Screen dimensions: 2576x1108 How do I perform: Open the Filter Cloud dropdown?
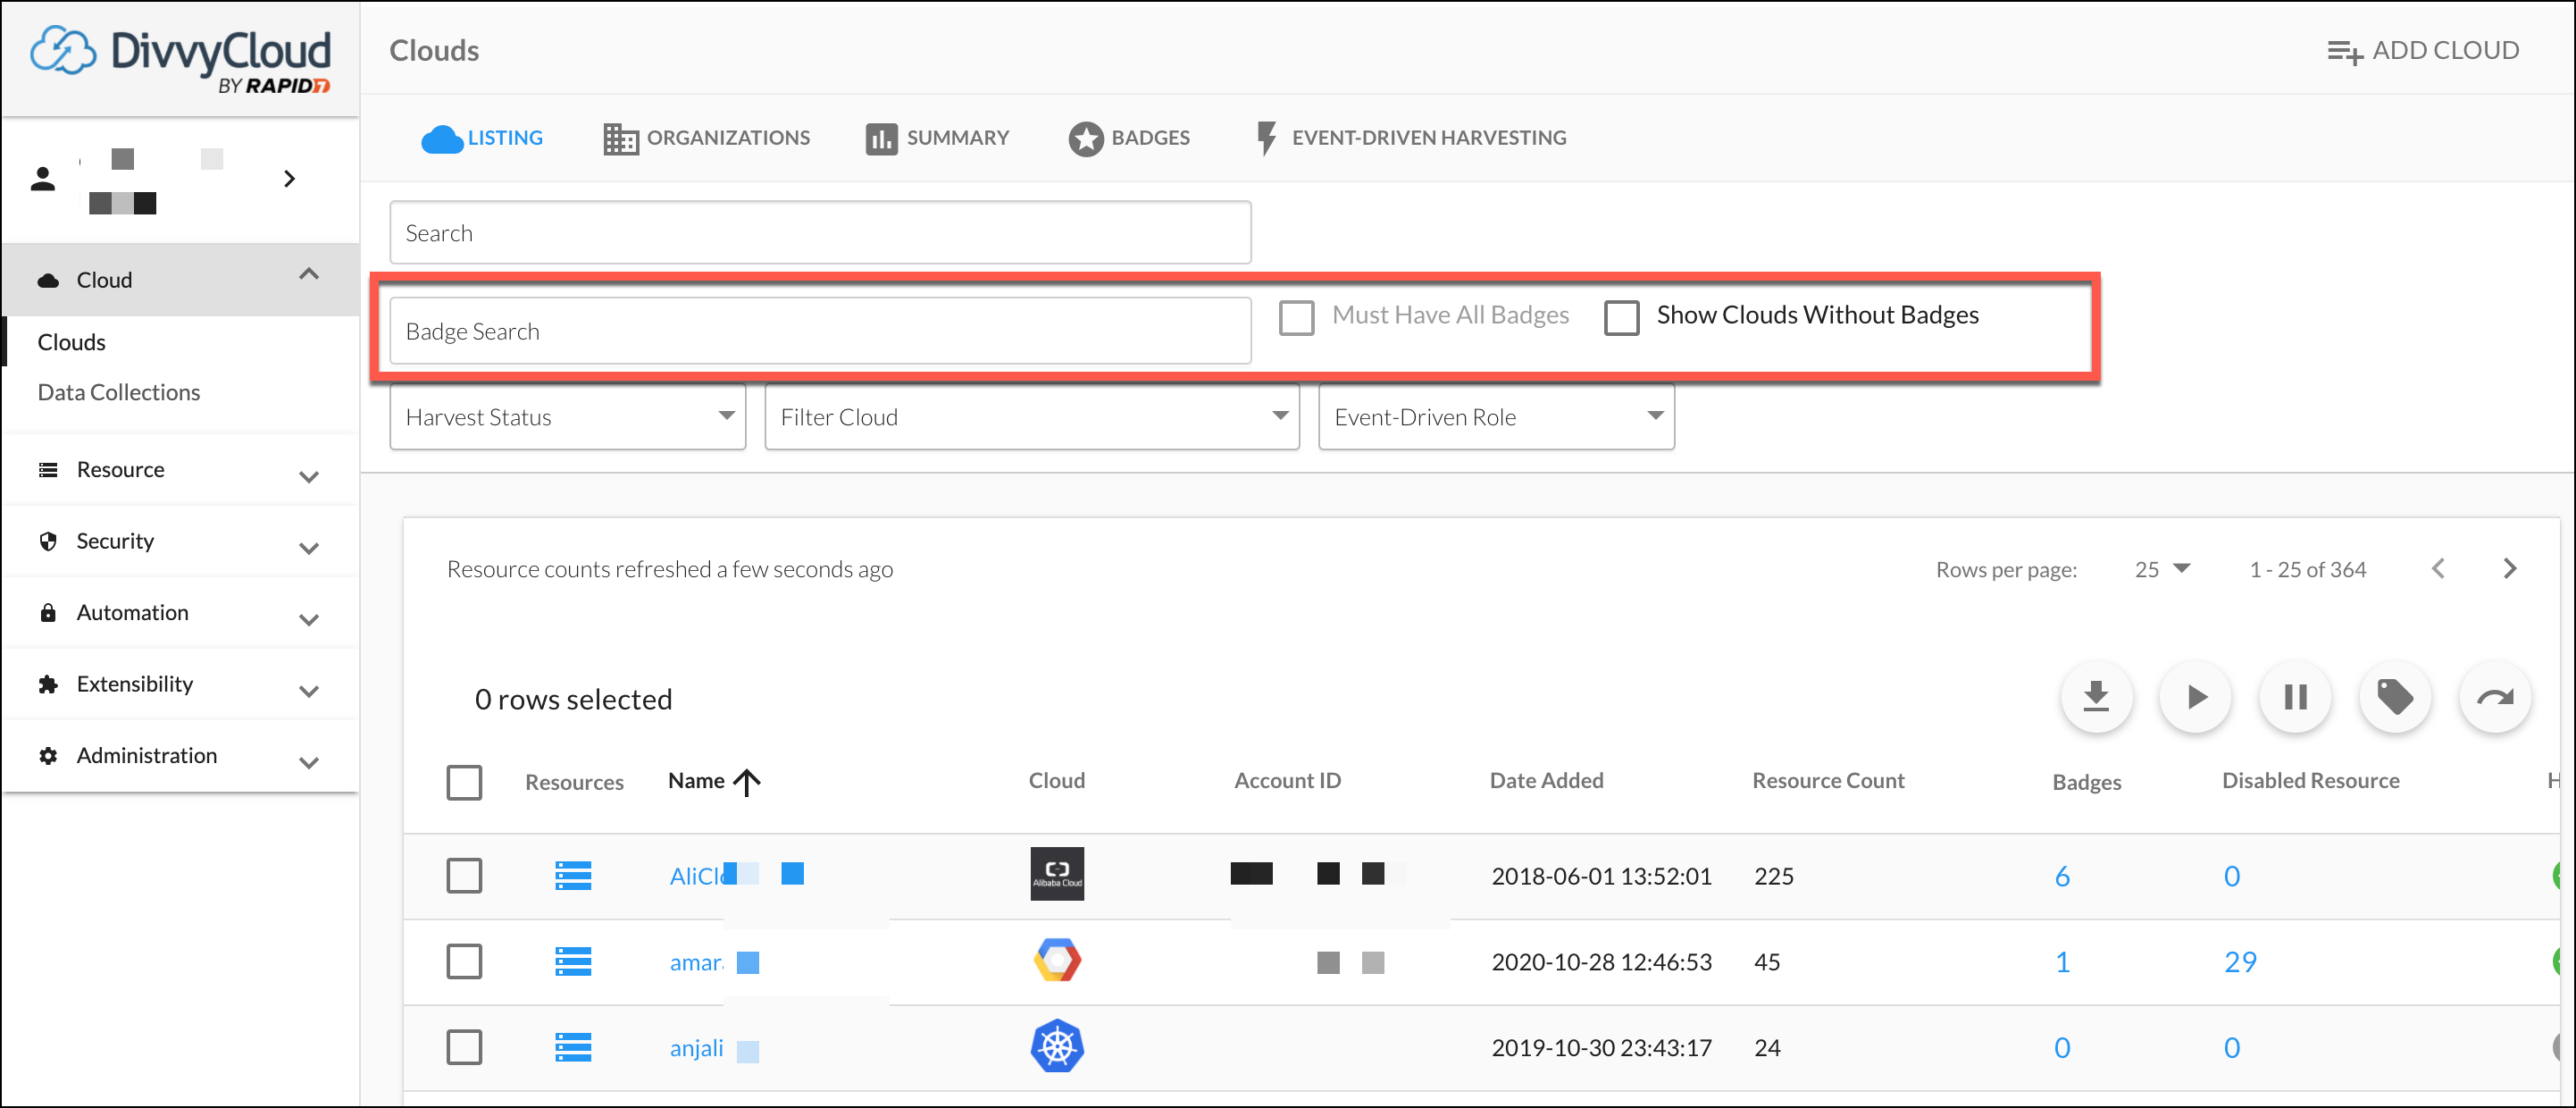tap(1032, 417)
